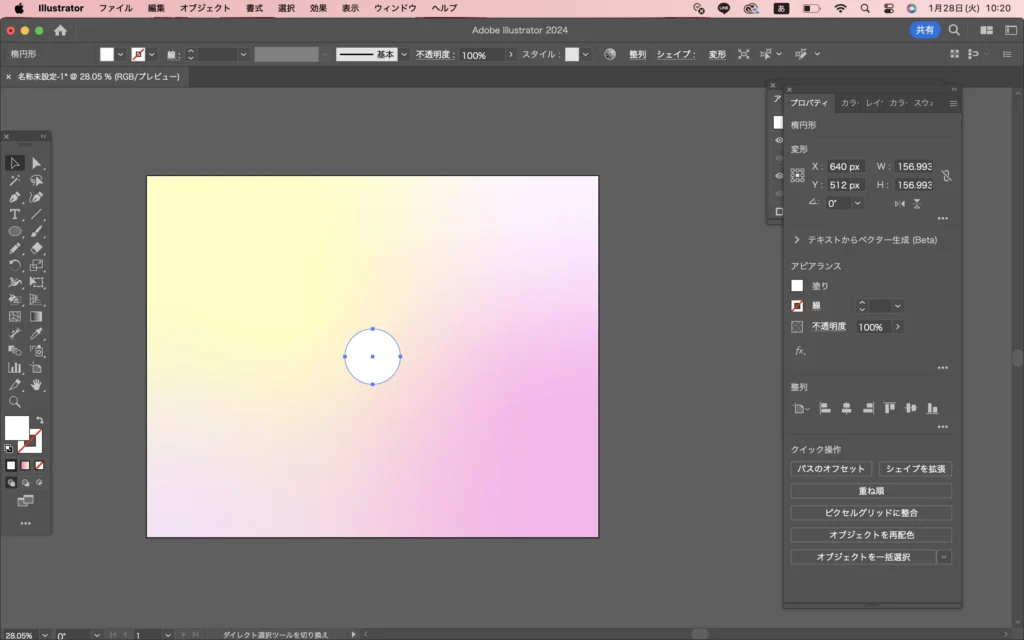
Task: Activate the Eyedropper tool
Action: pyautogui.click(x=36, y=334)
